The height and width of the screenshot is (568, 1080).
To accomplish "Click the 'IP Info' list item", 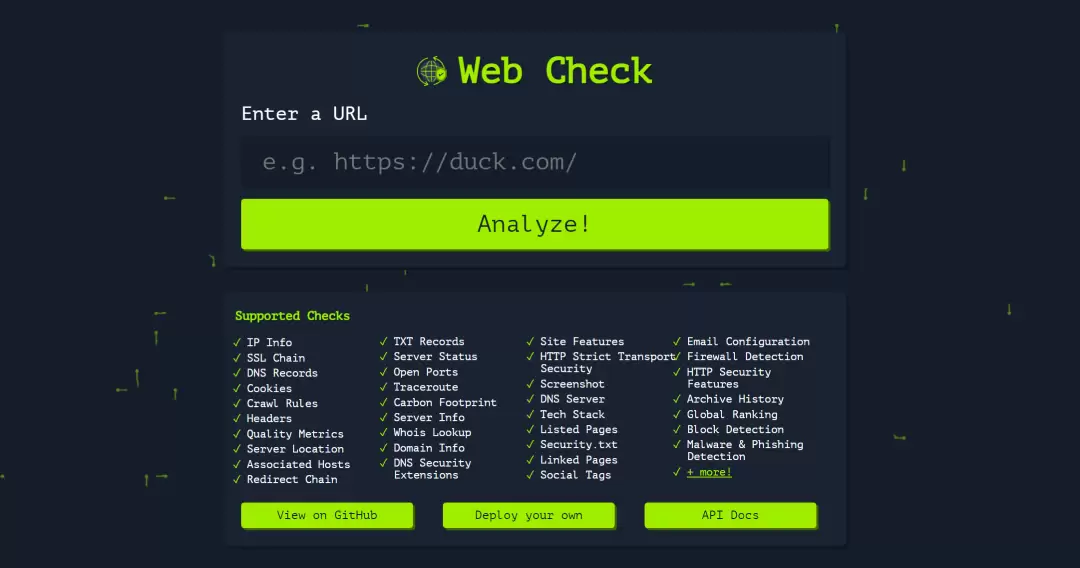I will 269,342.
